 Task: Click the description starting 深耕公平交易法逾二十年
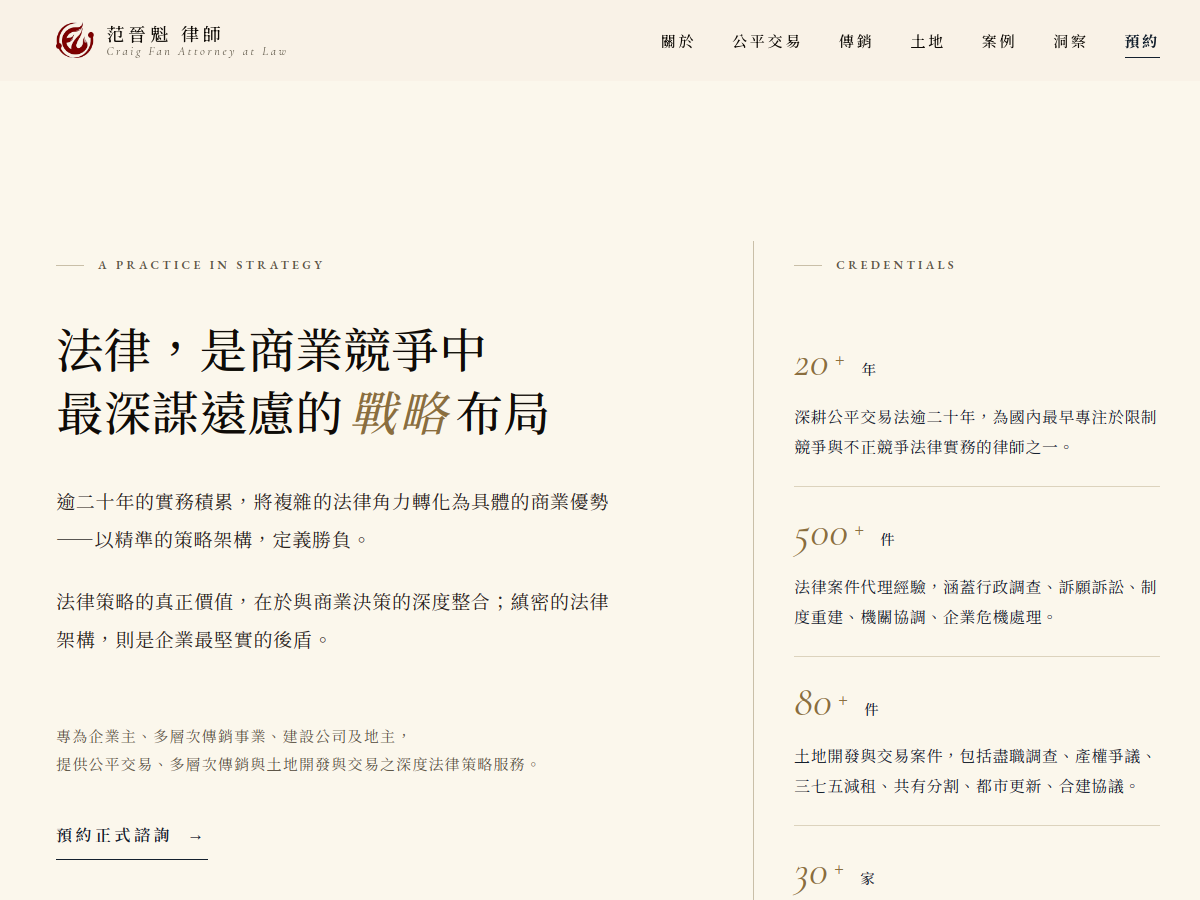(x=976, y=432)
